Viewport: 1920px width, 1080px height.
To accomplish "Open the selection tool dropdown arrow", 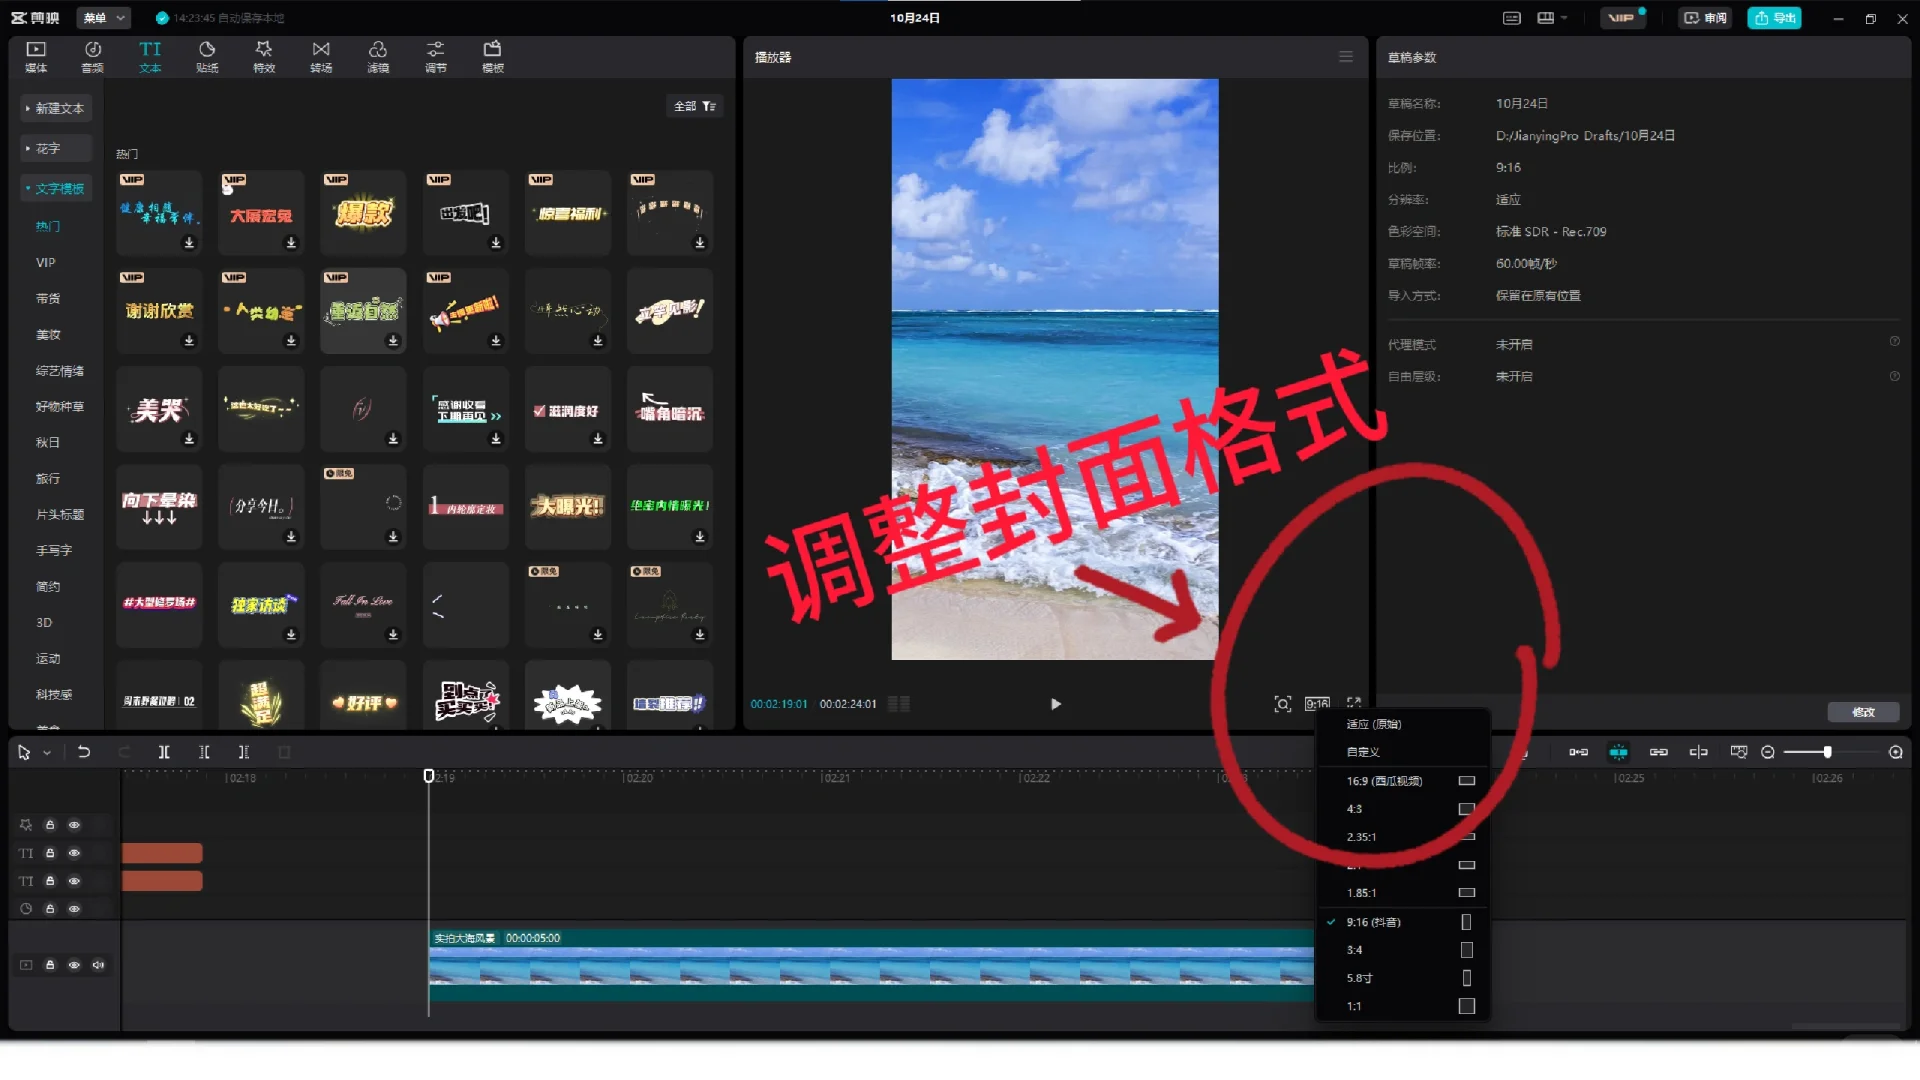I will [x=47, y=753].
